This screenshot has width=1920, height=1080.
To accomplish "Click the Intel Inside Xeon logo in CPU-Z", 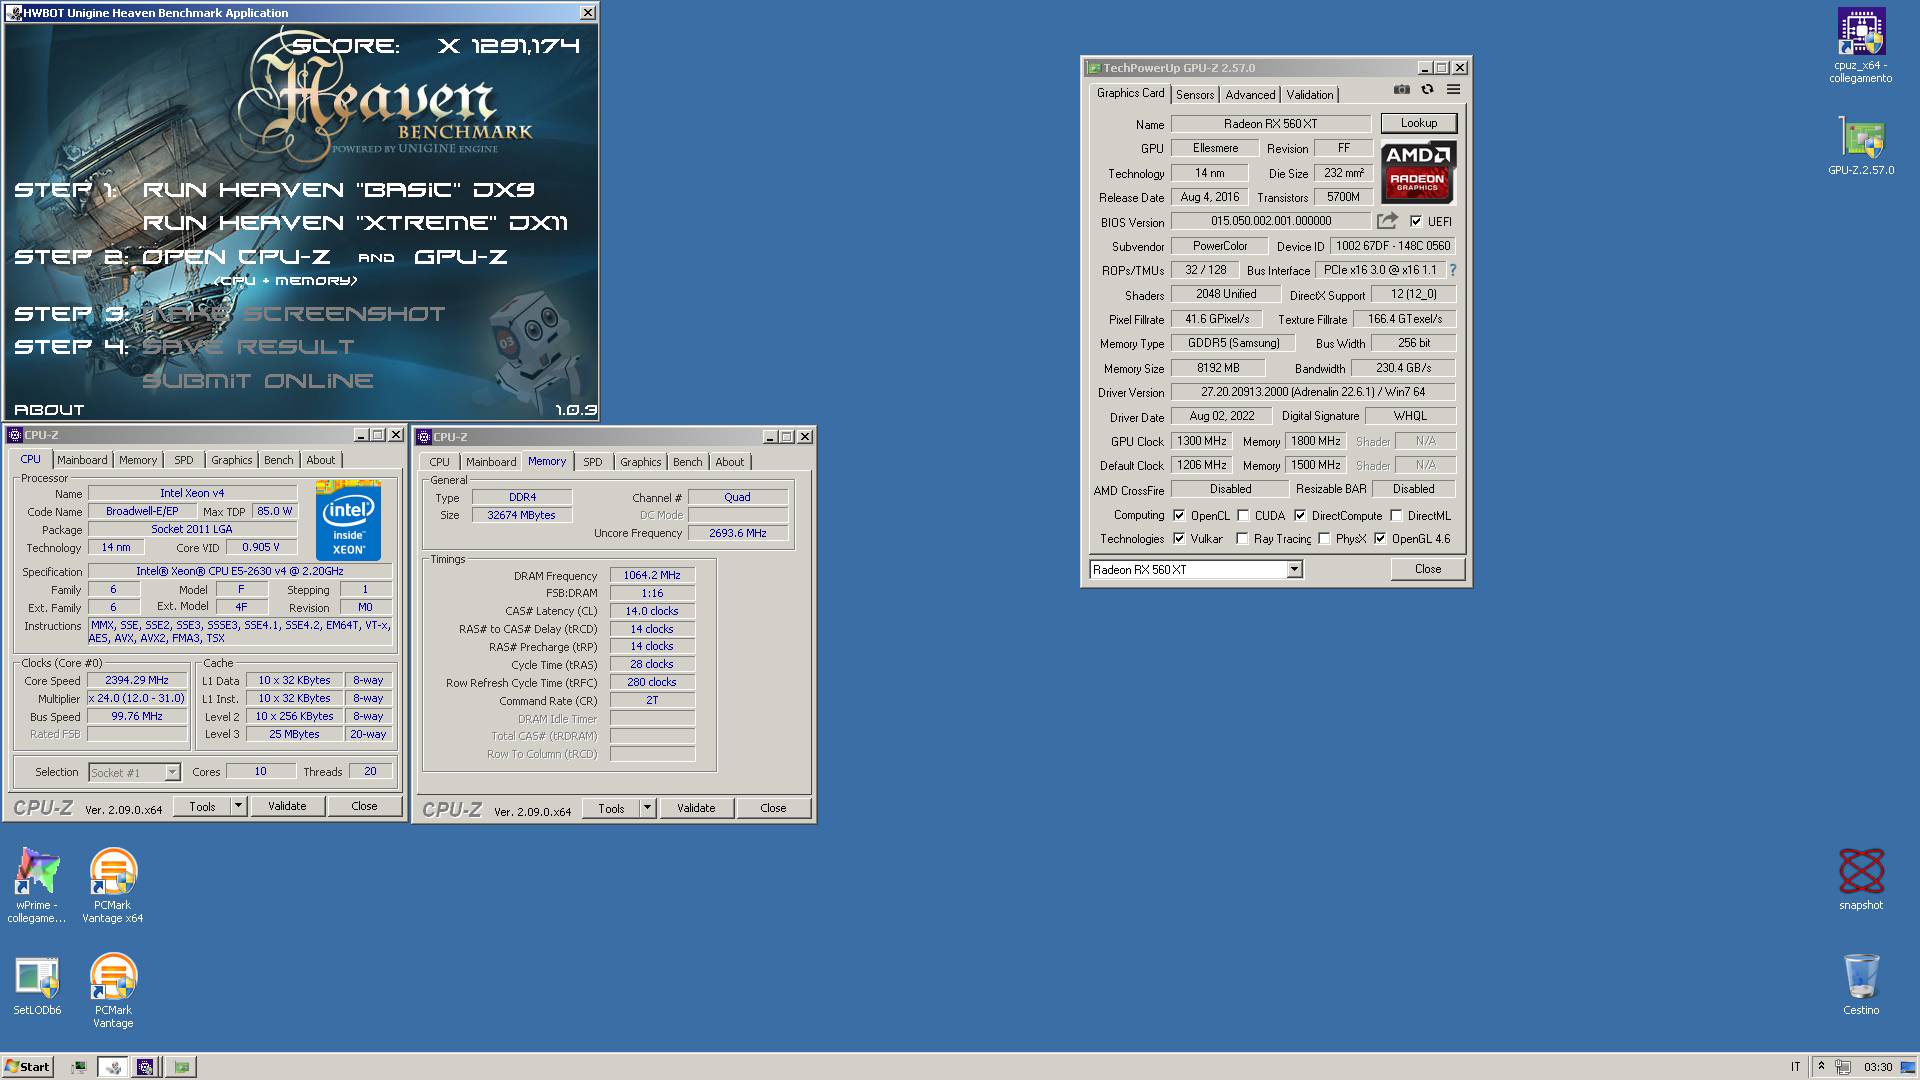I will click(x=348, y=520).
